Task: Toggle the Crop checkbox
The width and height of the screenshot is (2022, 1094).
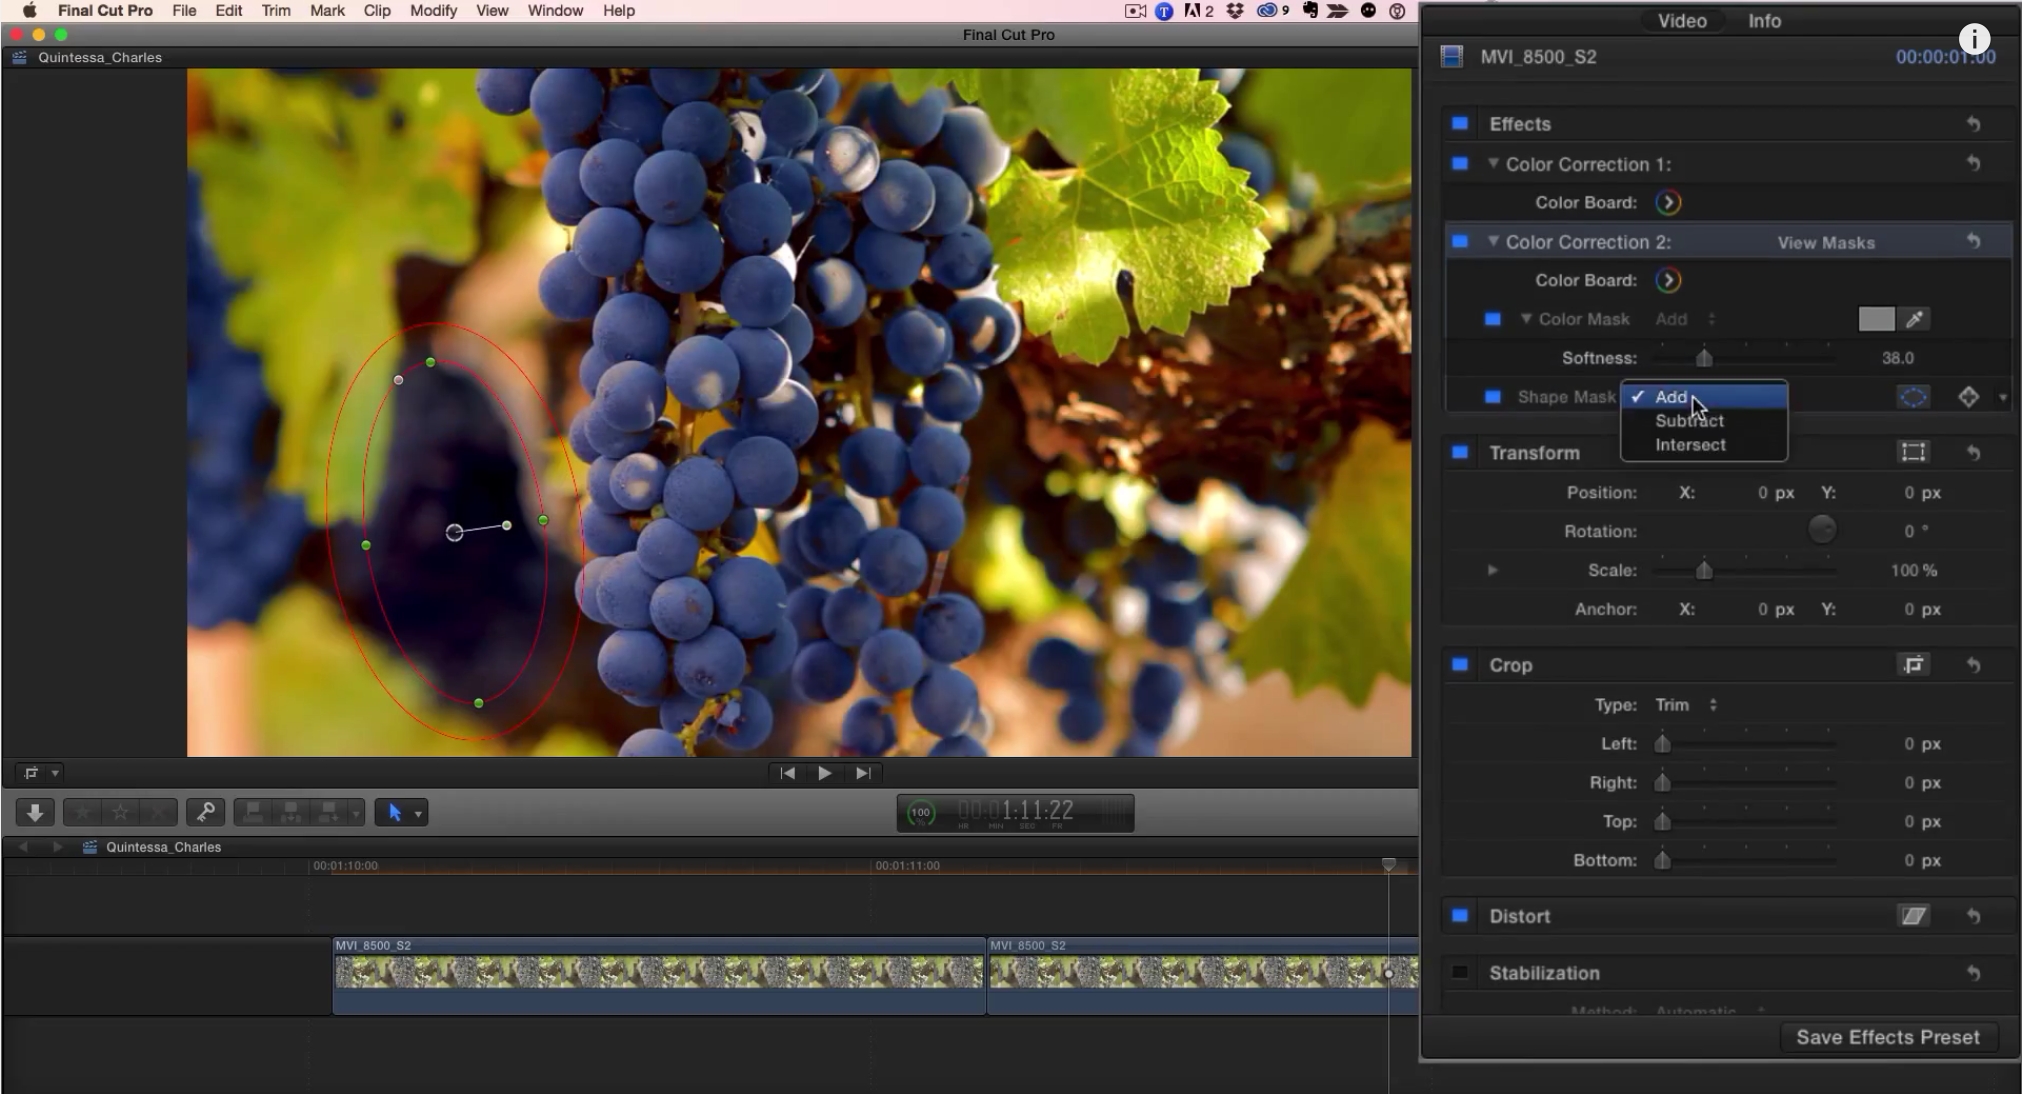Action: tap(1460, 665)
